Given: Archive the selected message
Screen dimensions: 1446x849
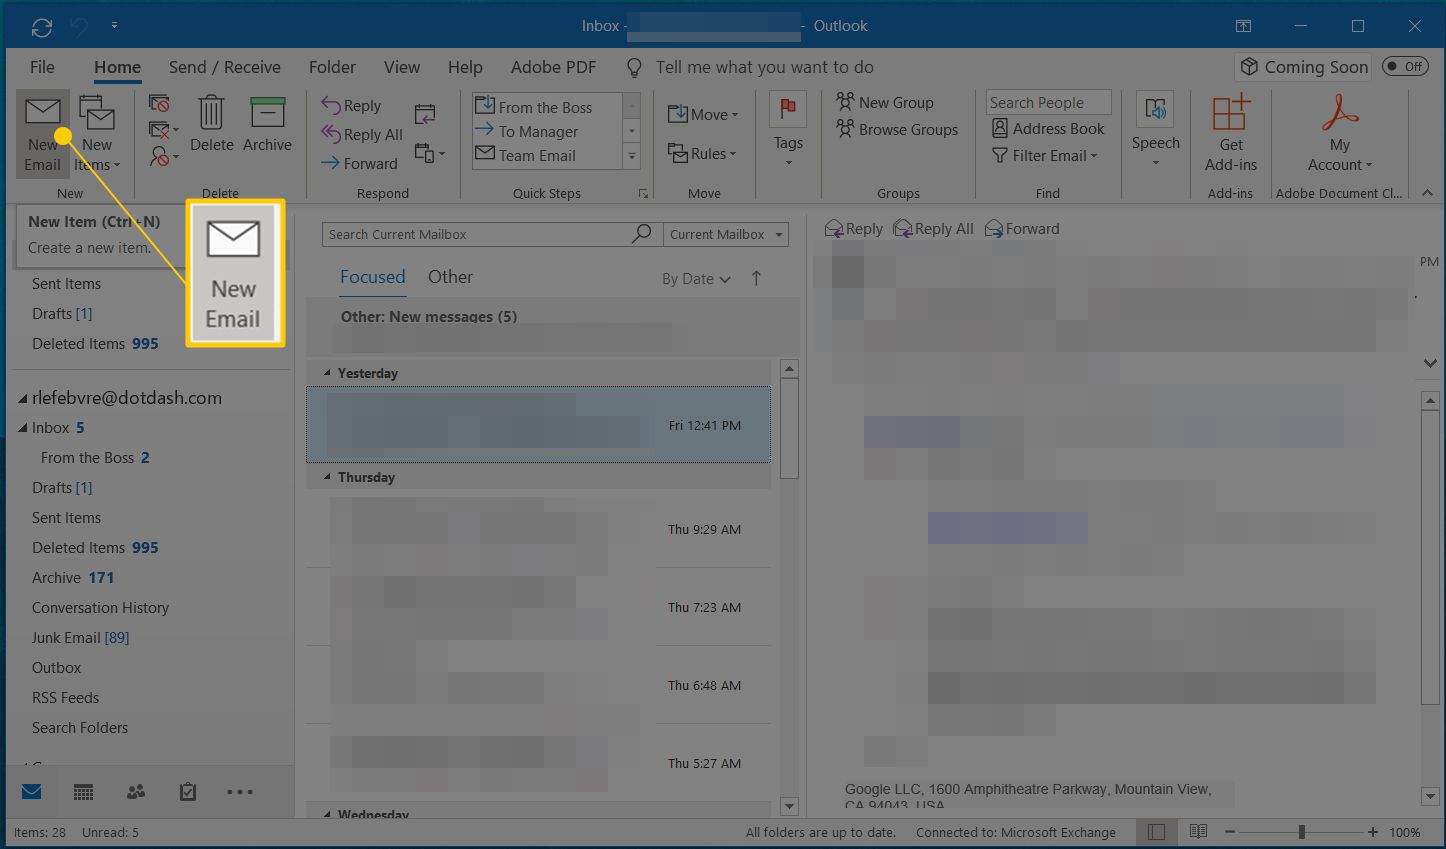Looking at the screenshot, I should click(267, 124).
